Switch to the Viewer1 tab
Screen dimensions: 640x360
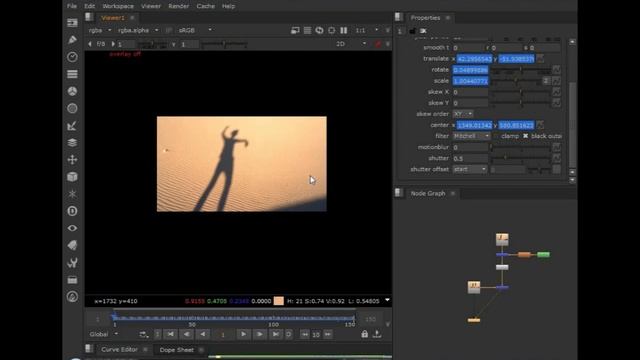(x=113, y=18)
